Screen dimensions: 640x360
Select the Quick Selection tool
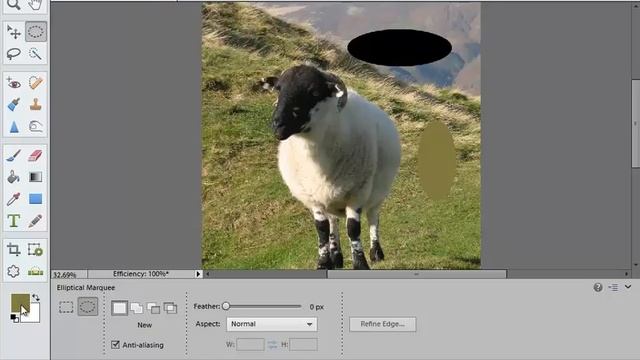point(36,53)
